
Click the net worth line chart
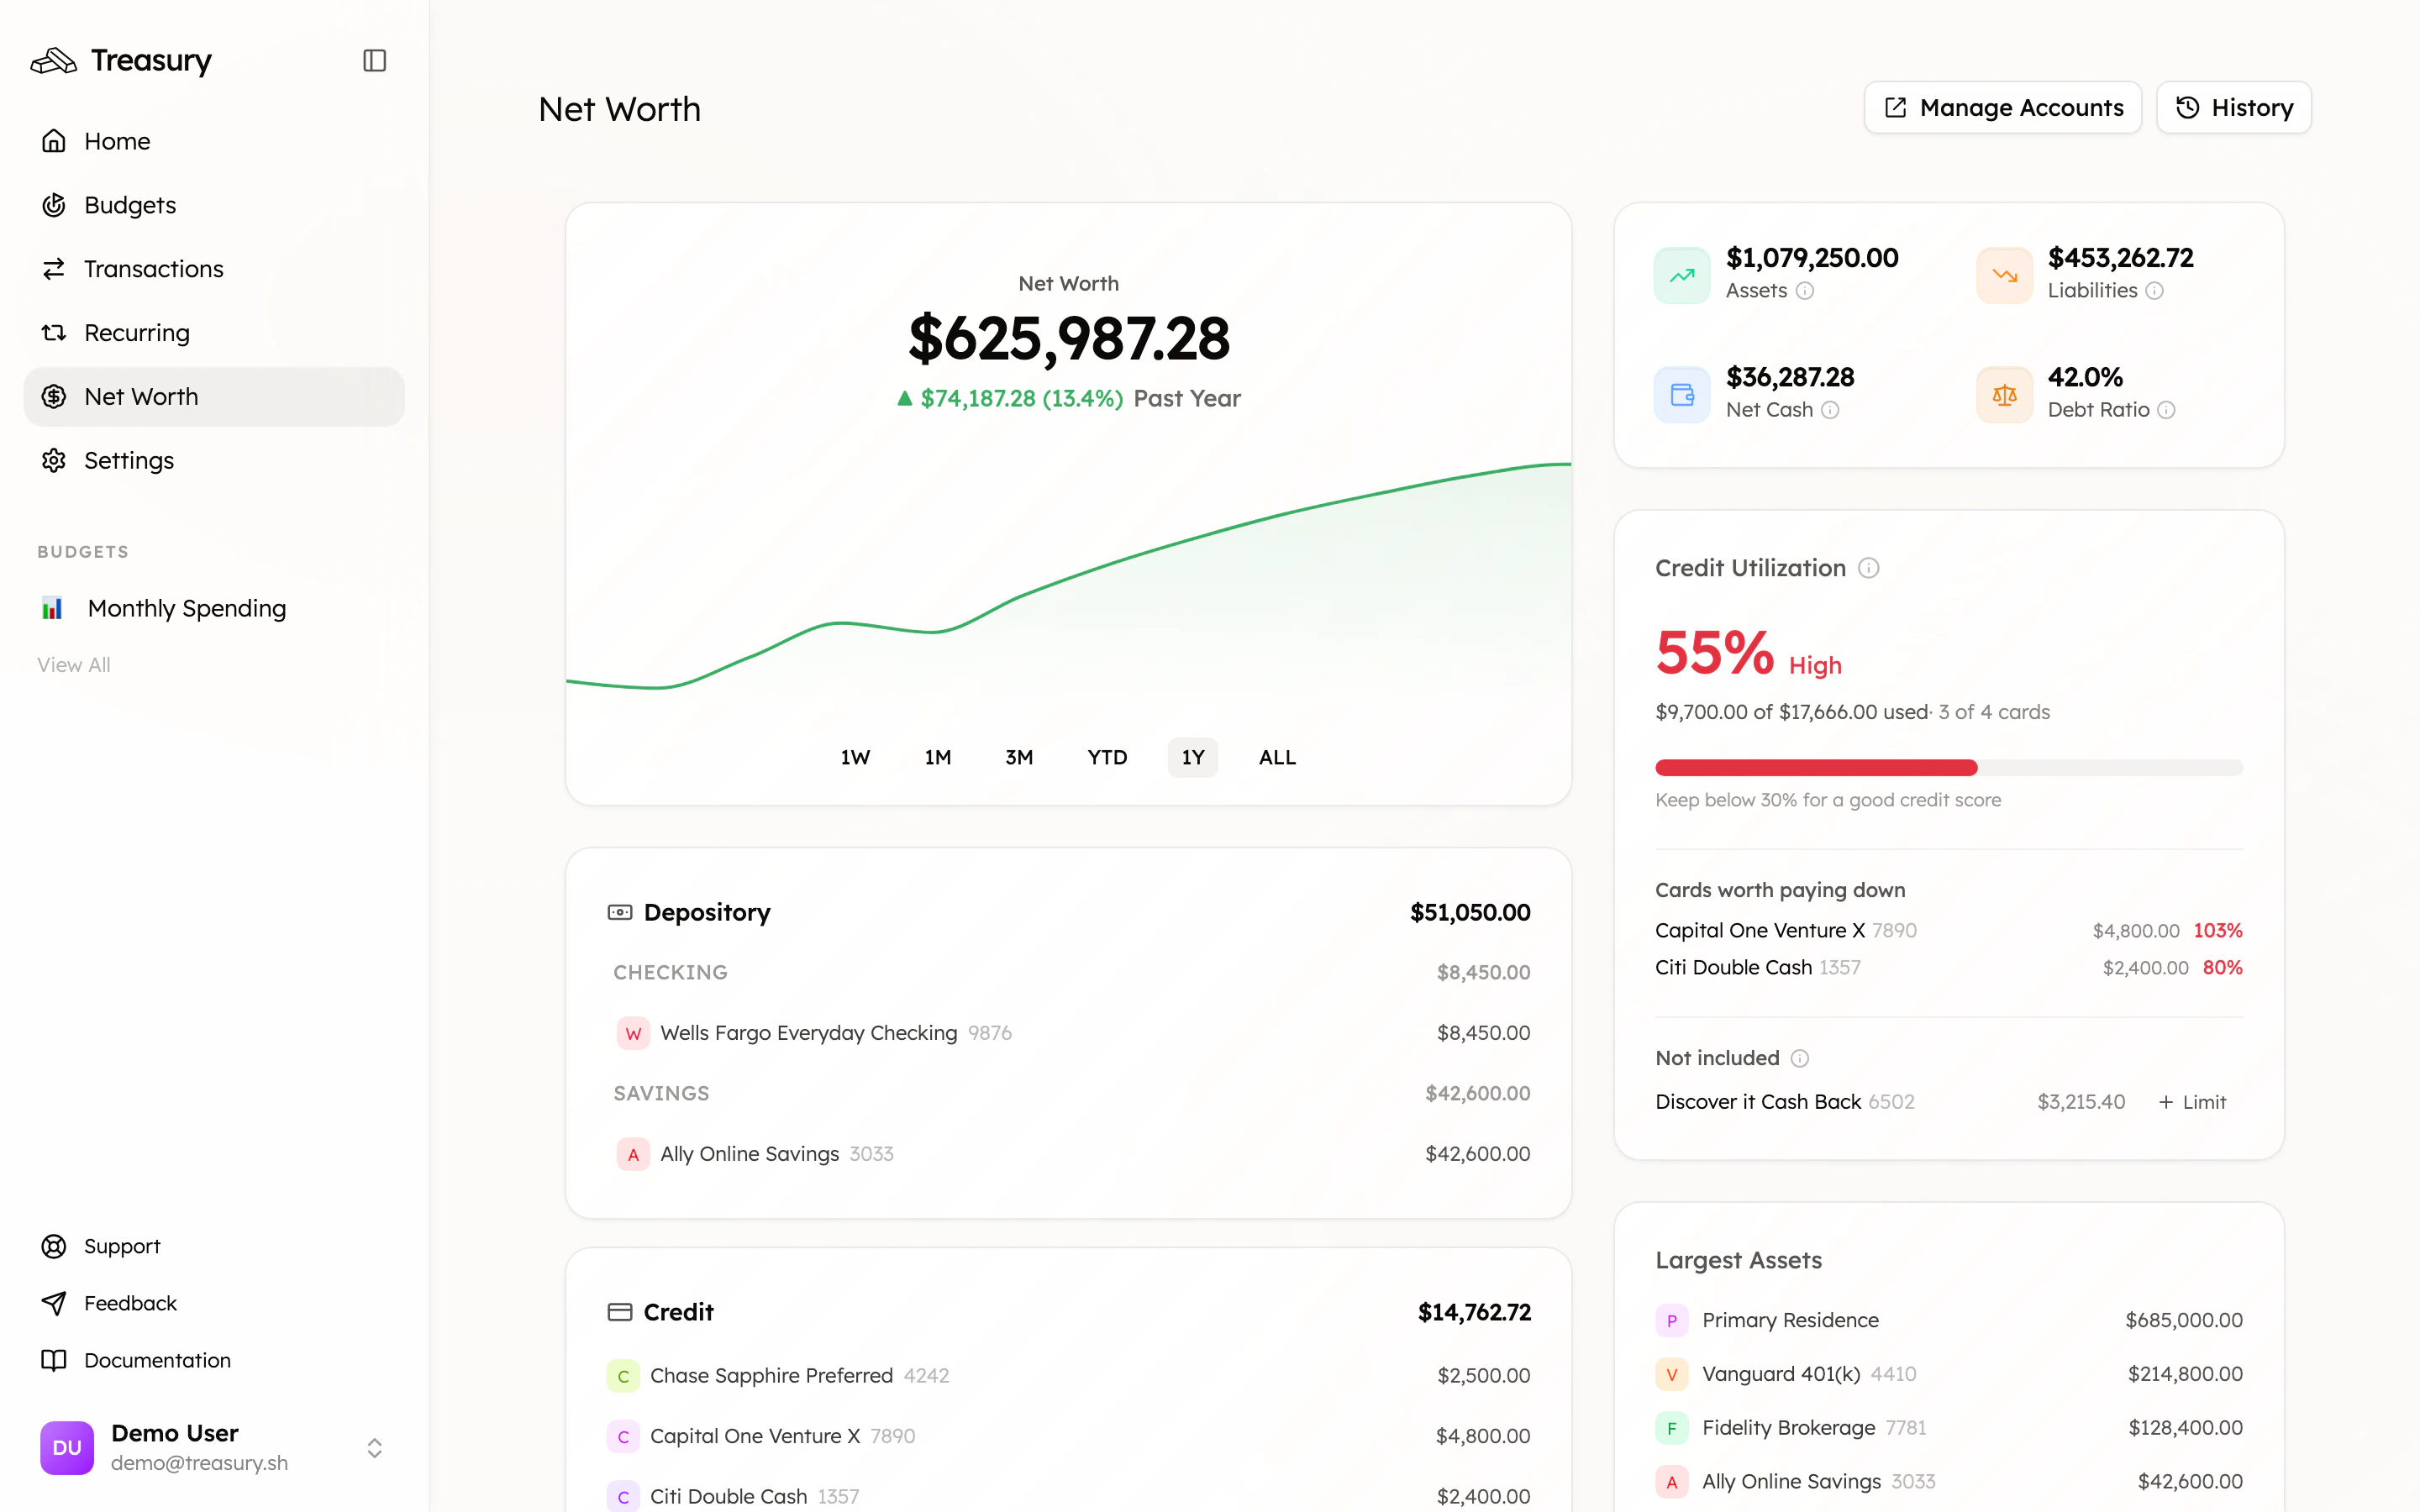pos(1068,580)
